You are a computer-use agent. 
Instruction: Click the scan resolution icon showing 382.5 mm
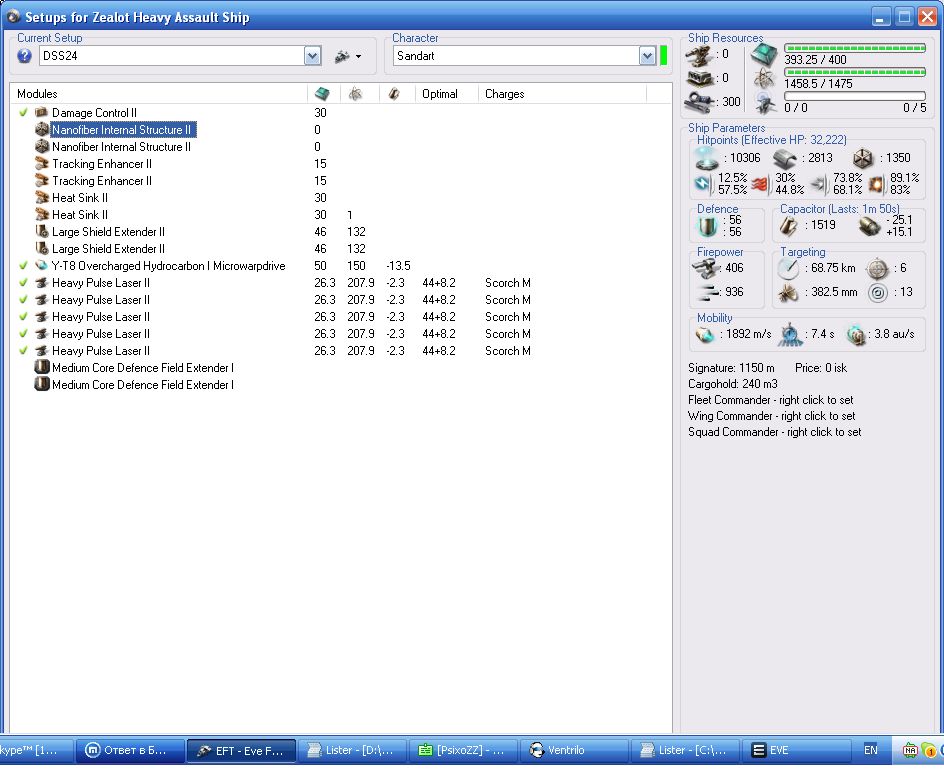tap(787, 293)
